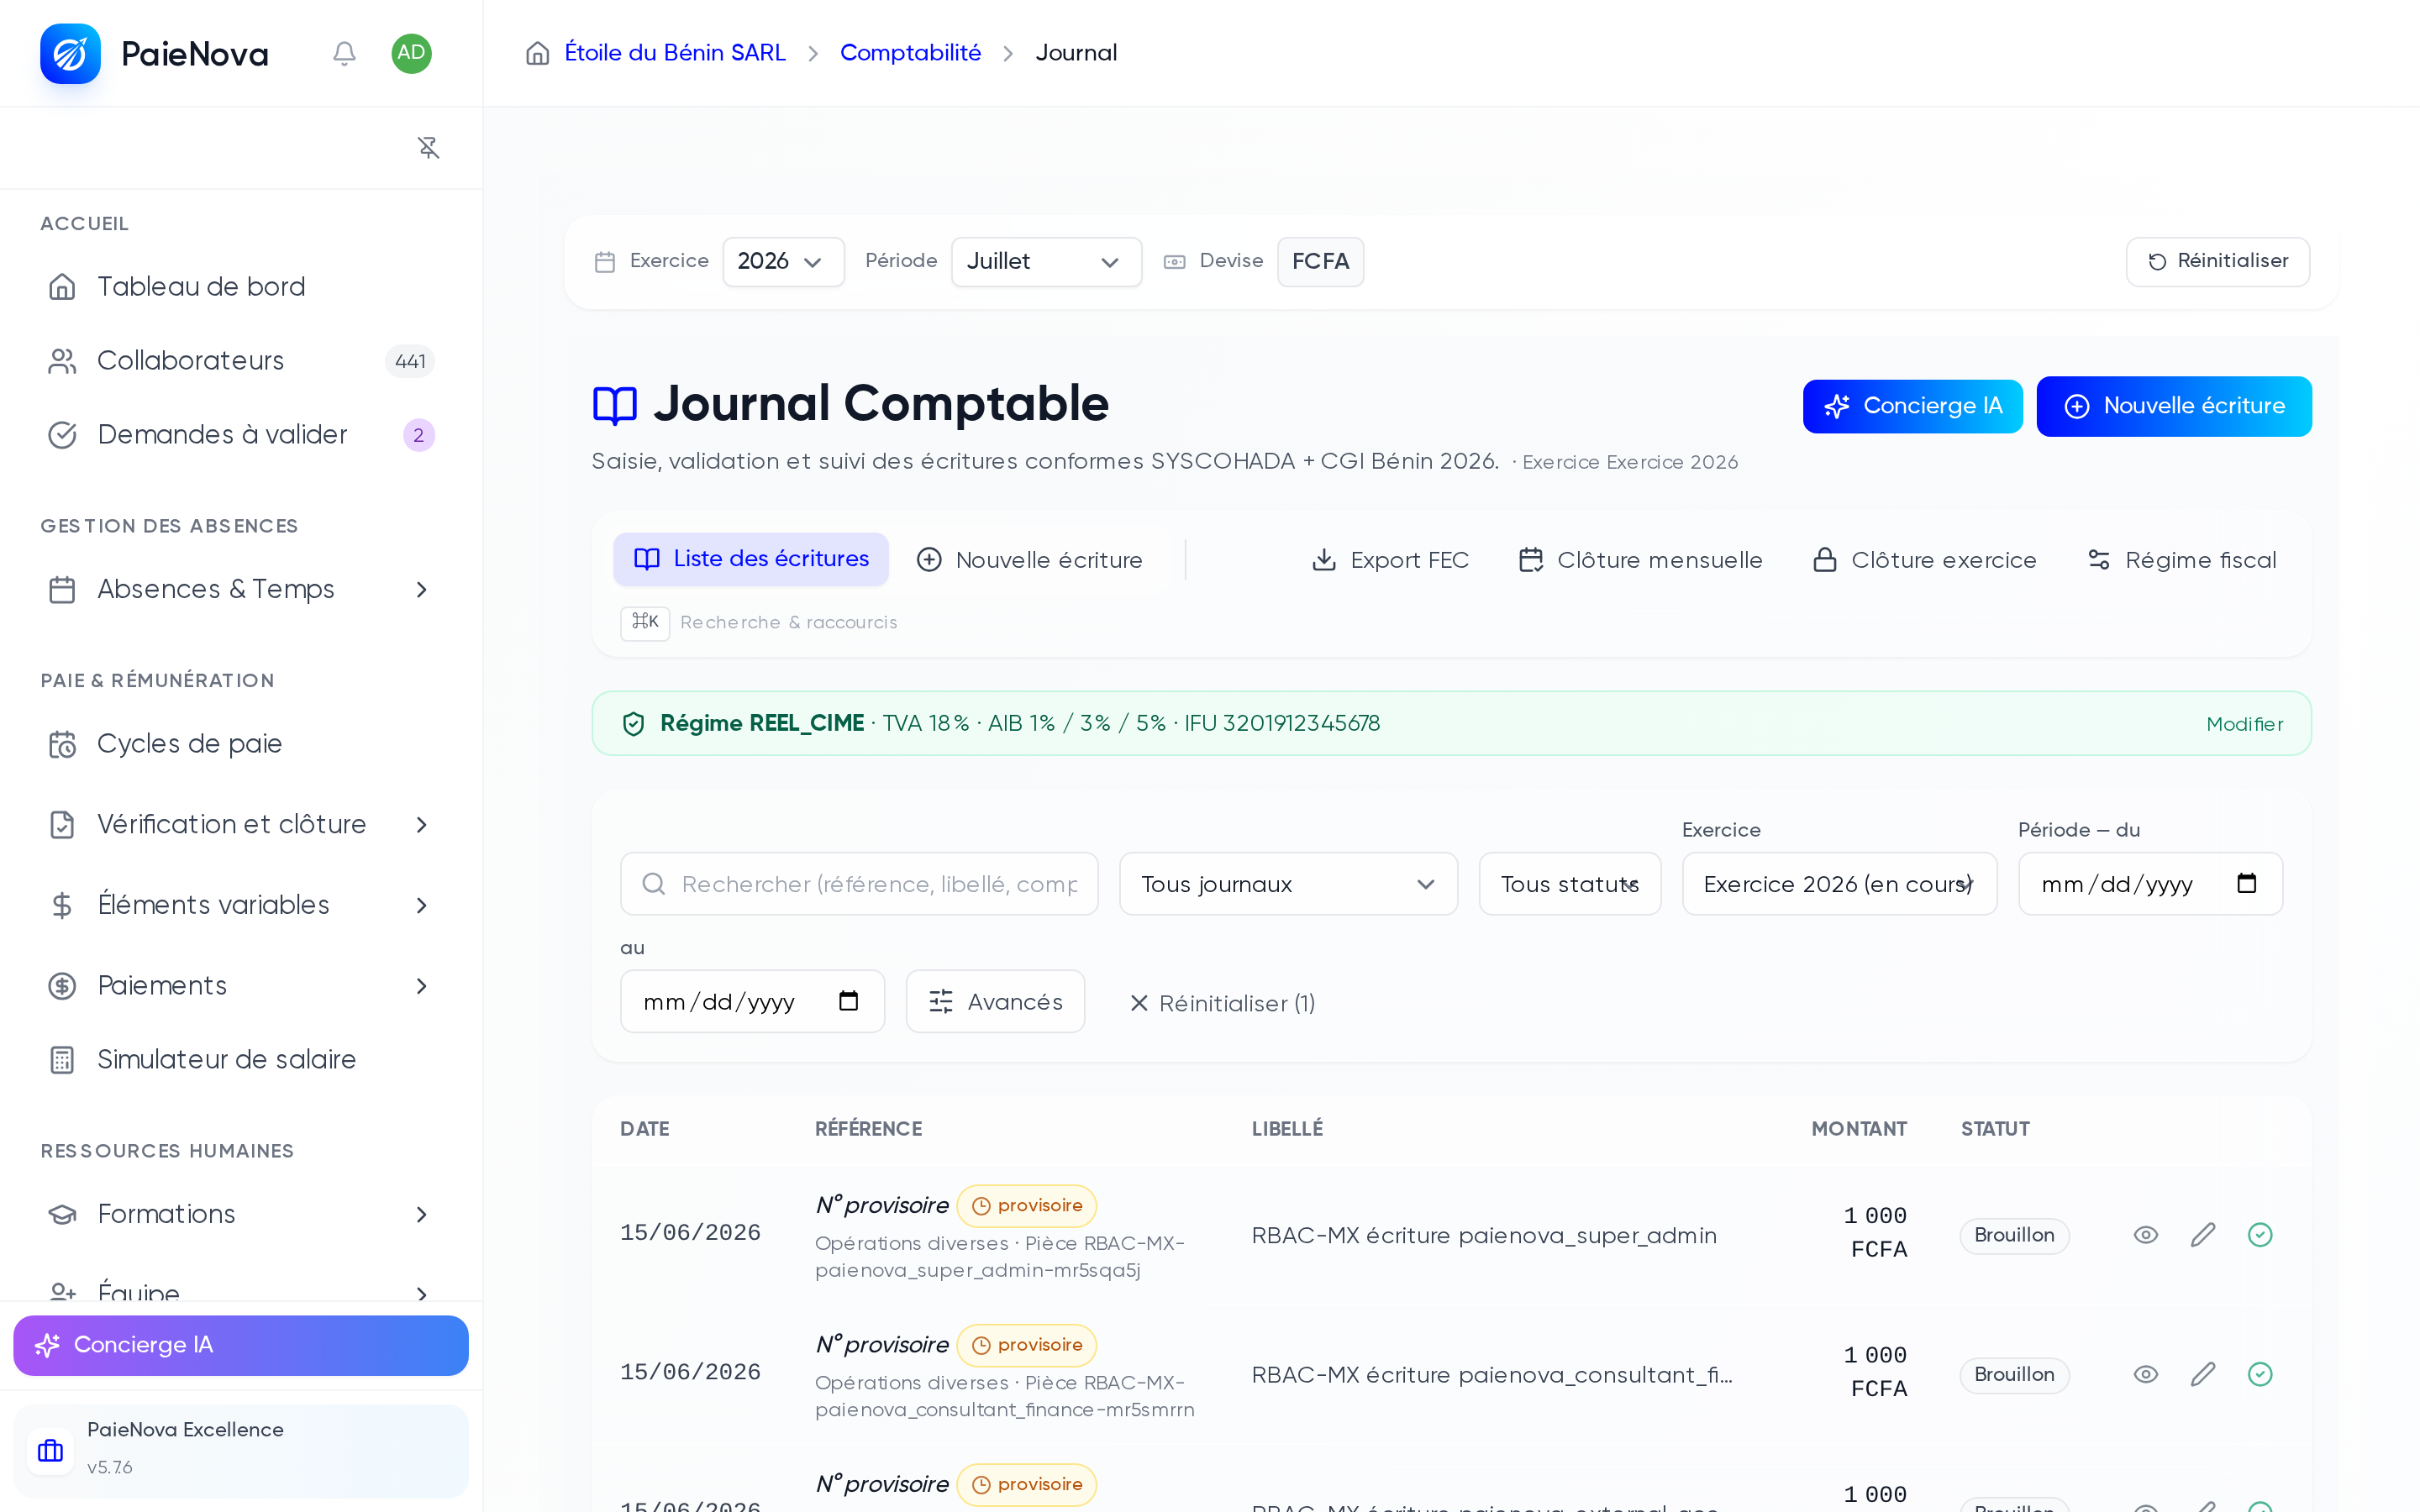The image size is (2420, 1512).
Task: Click the Période du date input
Action: pos(2150,884)
